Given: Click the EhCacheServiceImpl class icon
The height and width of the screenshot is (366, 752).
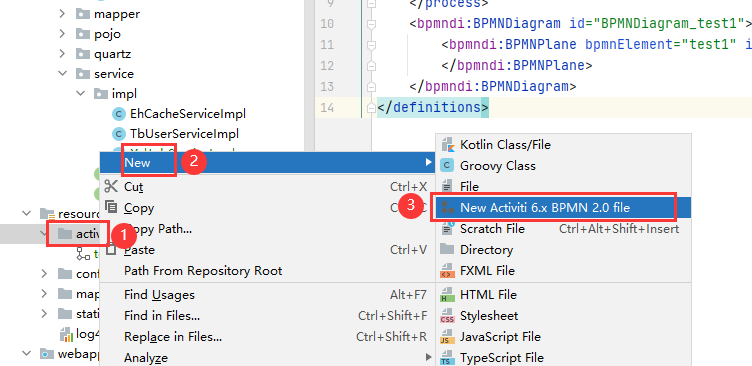Looking at the screenshot, I should coord(118,114).
